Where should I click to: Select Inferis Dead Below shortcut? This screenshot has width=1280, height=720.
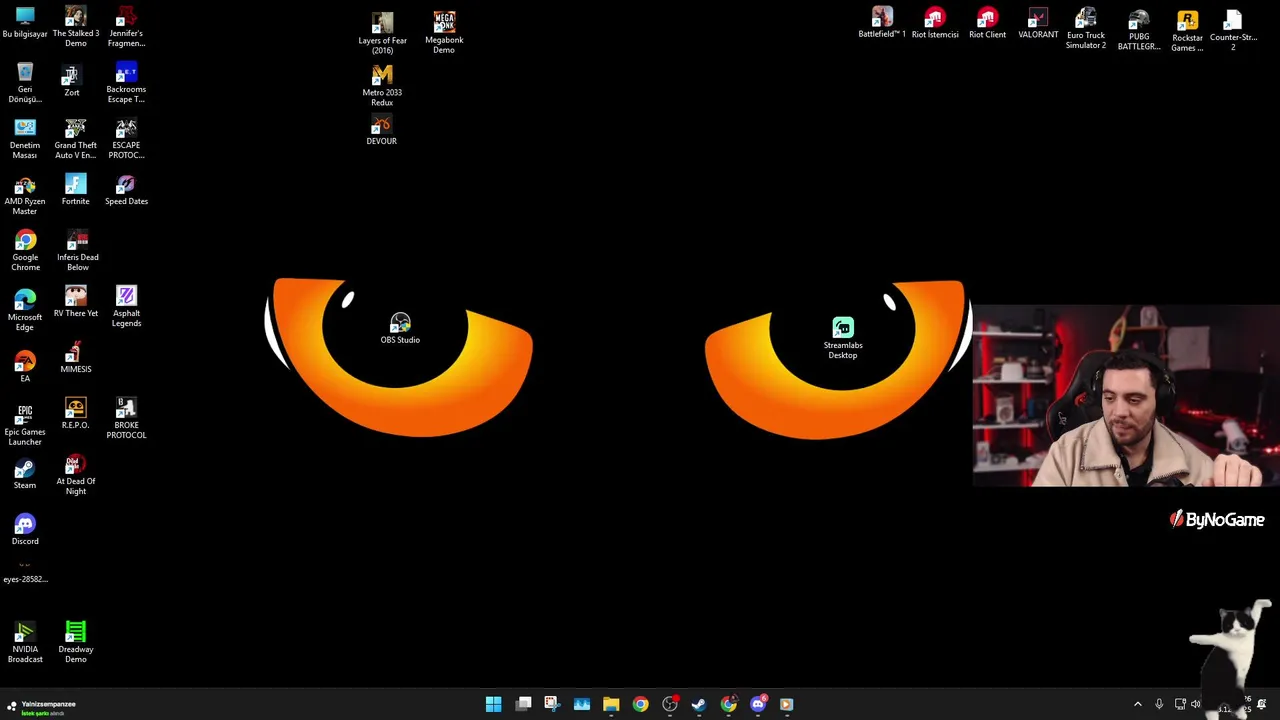click(x=77, y=251)
